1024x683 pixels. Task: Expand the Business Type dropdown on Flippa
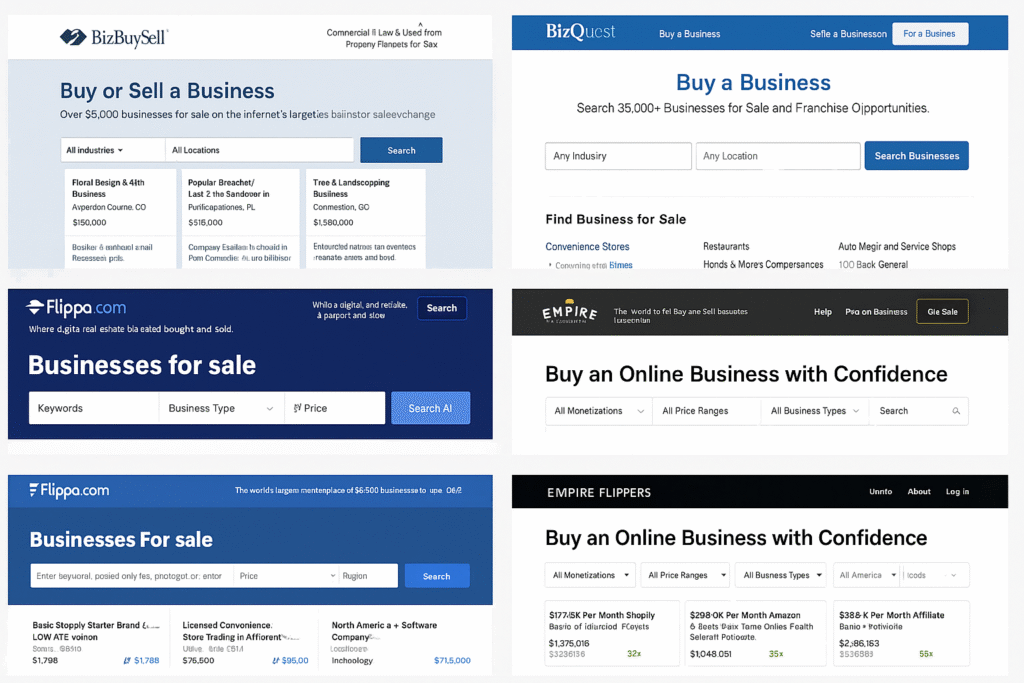tap(221, 408)
